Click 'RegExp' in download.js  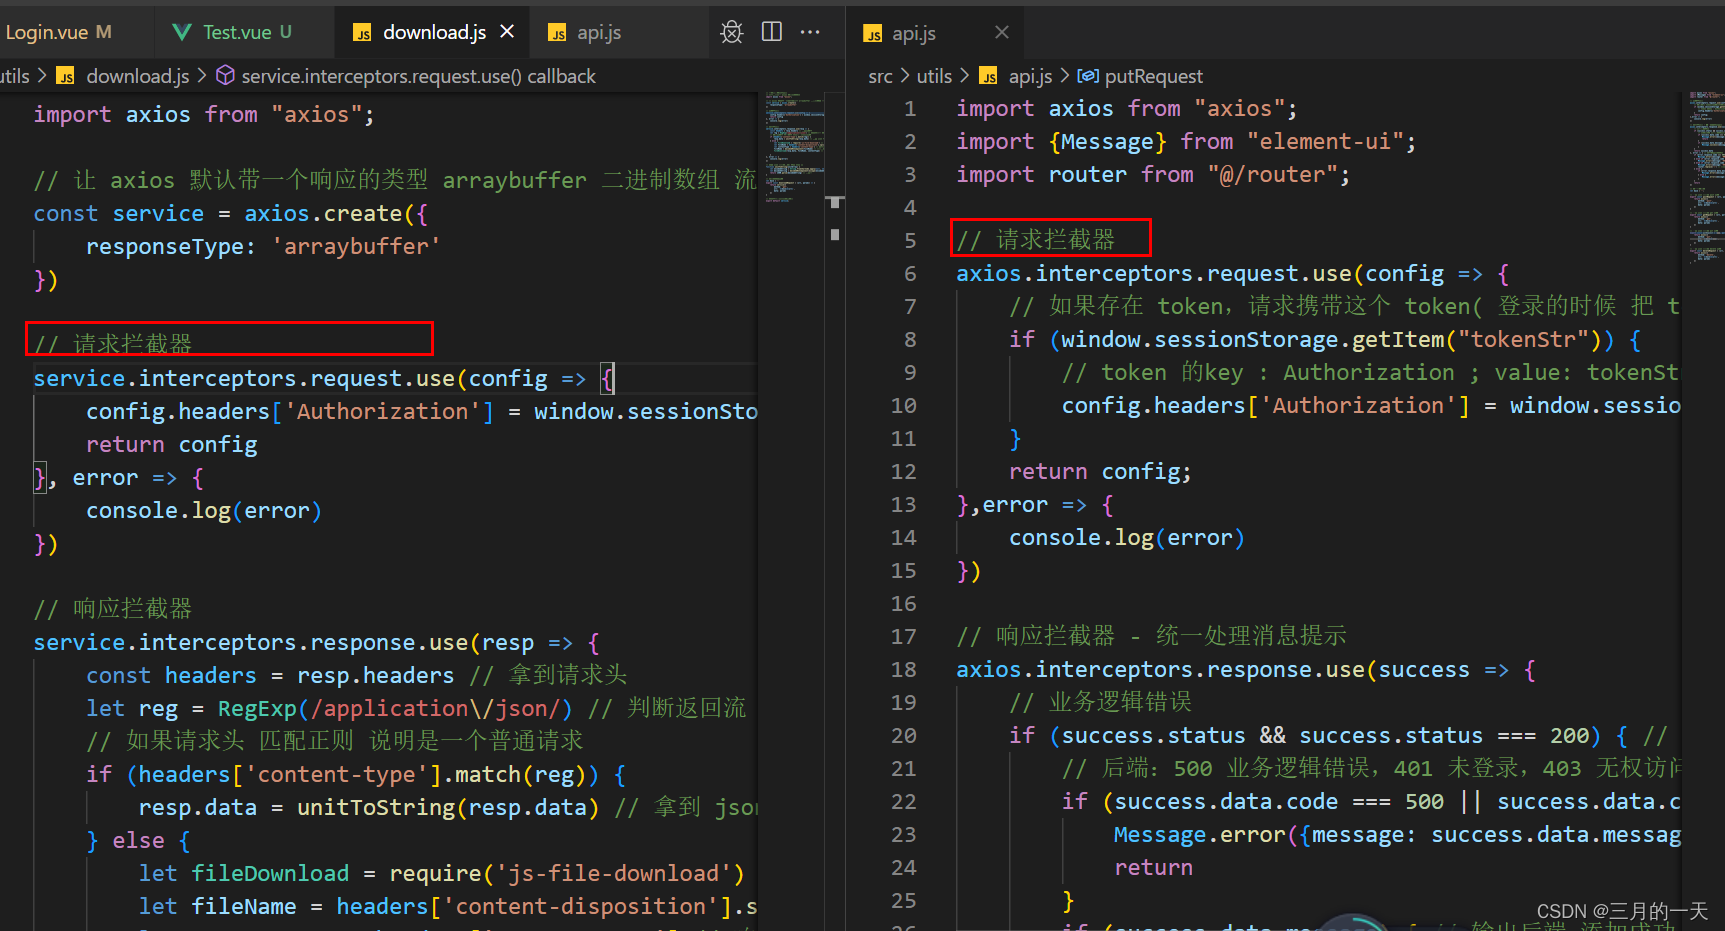(257, 708)
